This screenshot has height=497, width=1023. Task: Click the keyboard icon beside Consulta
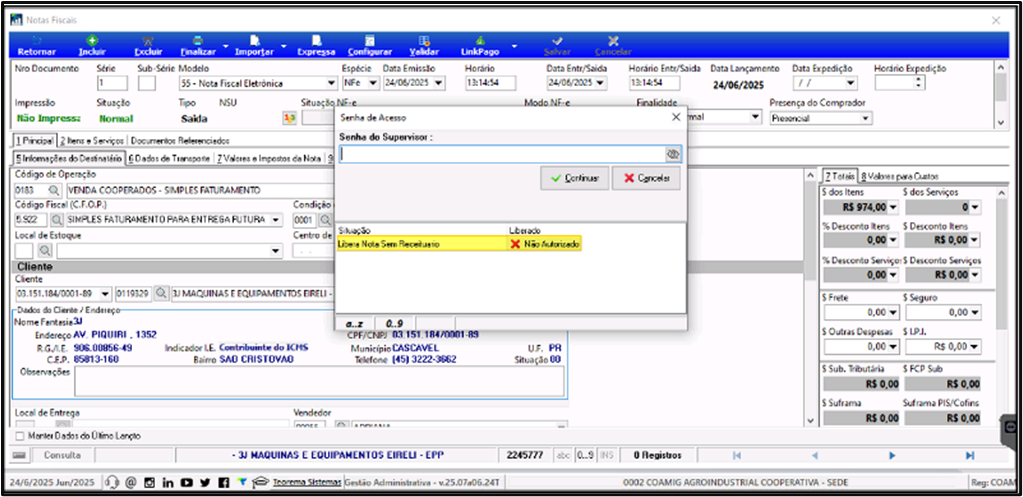pos(18,455)
